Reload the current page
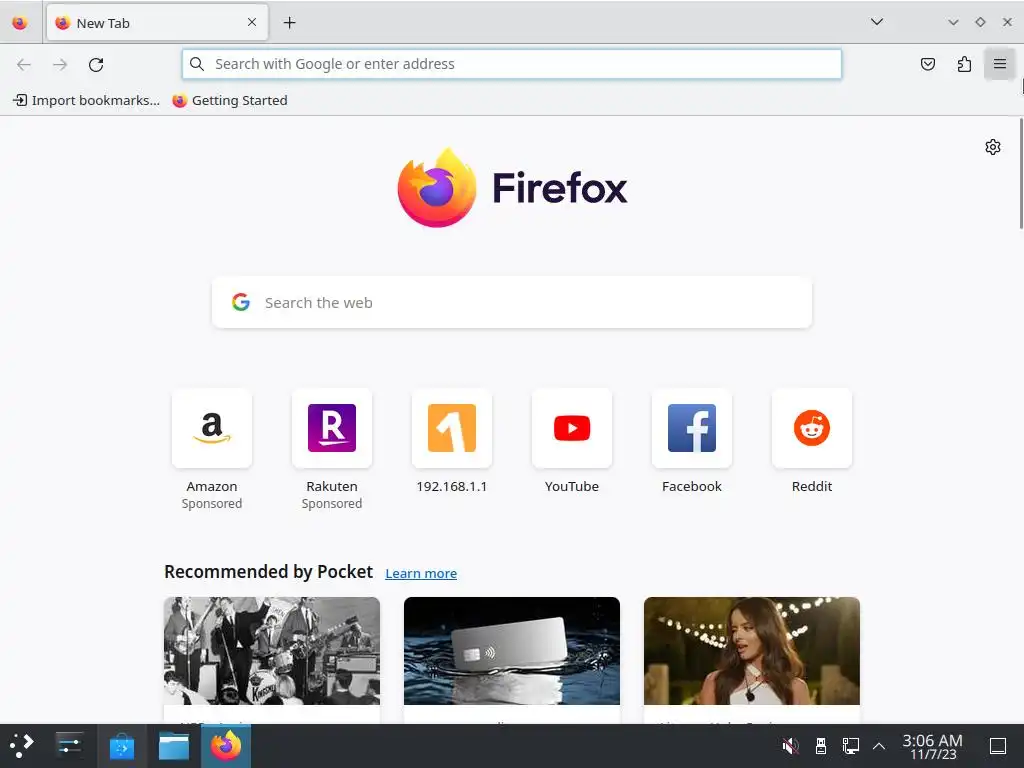 pyautogui.click(x=96, y=64)
